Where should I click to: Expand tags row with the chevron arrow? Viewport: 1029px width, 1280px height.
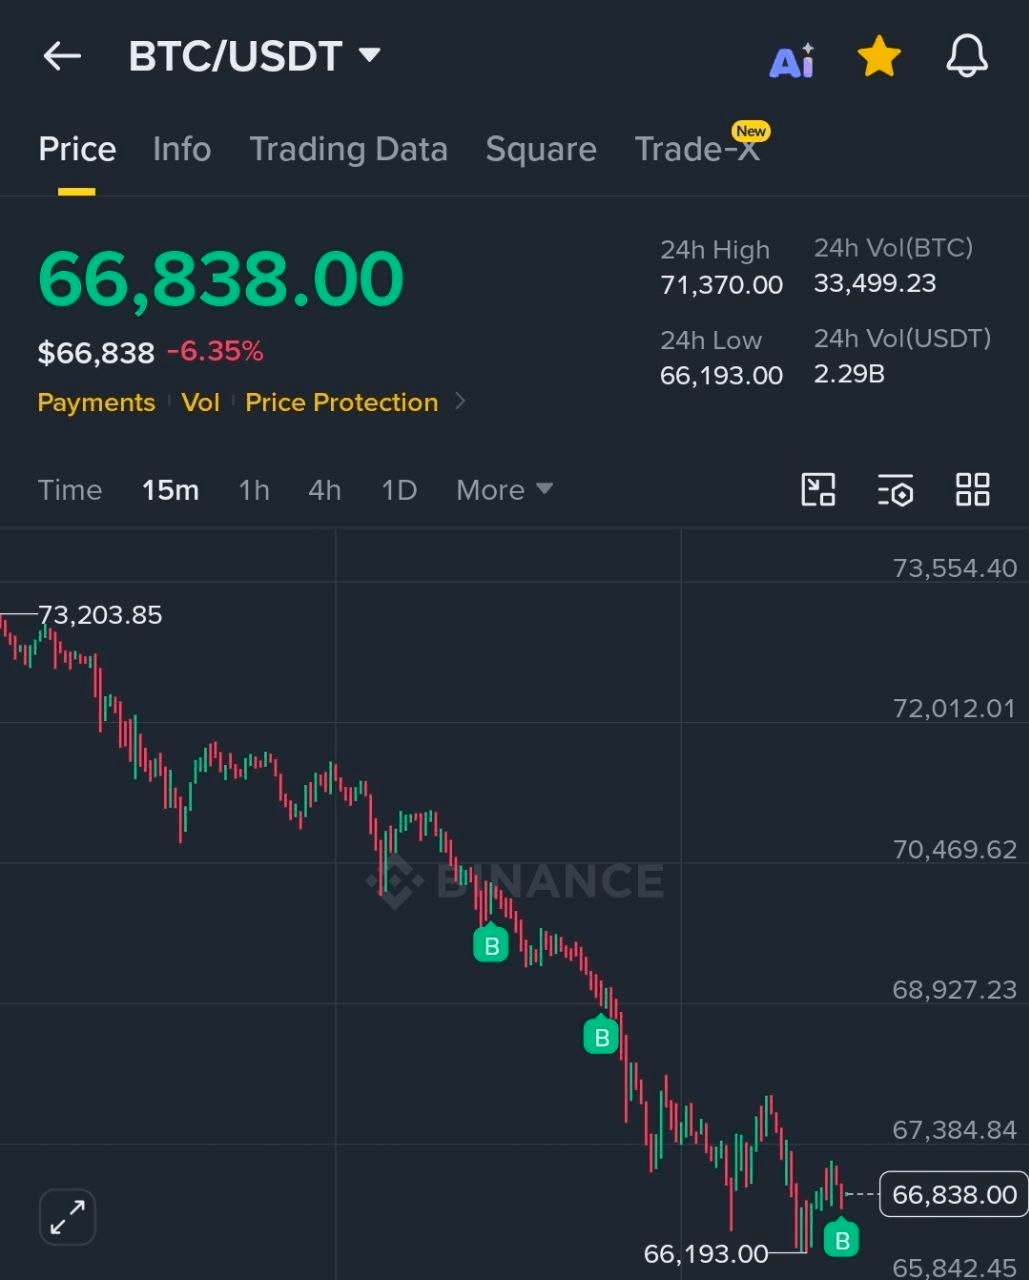pos(460,401)
